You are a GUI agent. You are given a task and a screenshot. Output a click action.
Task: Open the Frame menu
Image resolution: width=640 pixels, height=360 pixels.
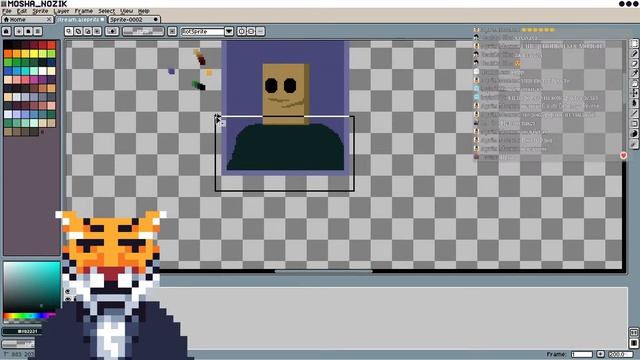pyautogui.click(x=84, y=11)
